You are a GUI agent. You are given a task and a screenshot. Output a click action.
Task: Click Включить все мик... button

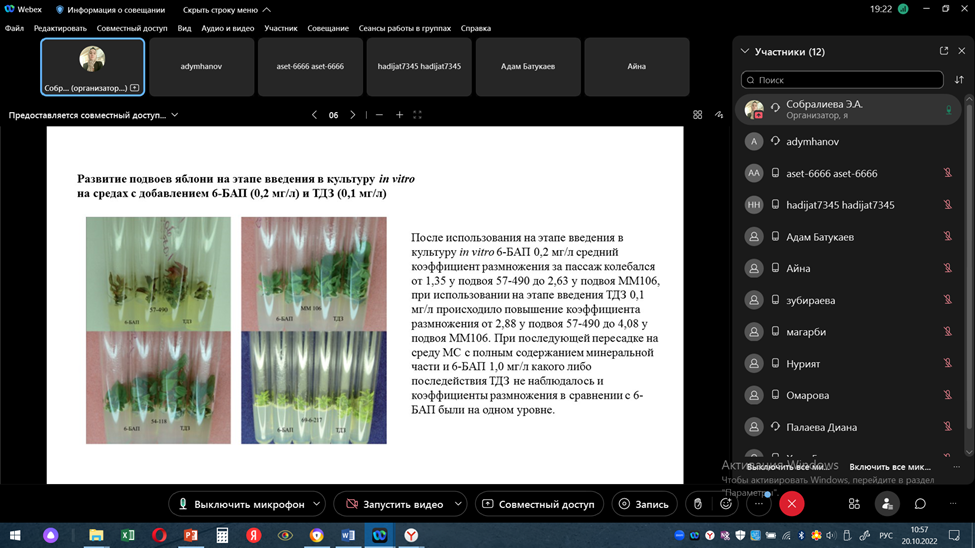(x=890, y=467)
